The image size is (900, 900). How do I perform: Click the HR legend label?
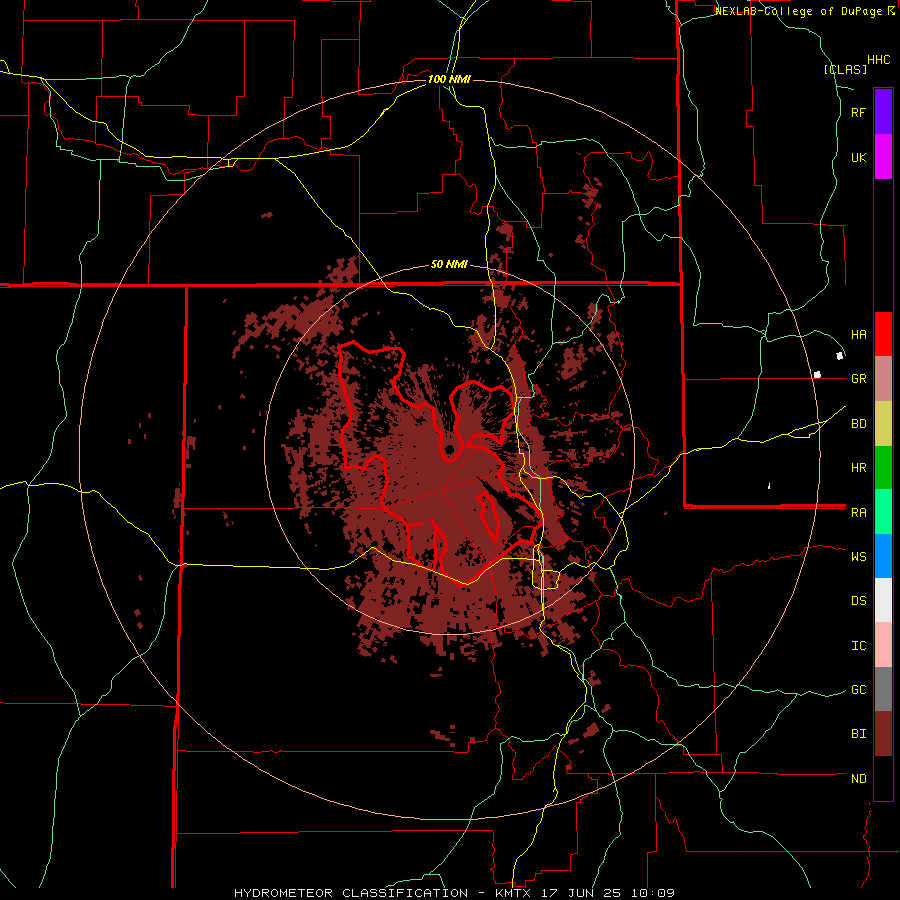(x=859, y=468)
